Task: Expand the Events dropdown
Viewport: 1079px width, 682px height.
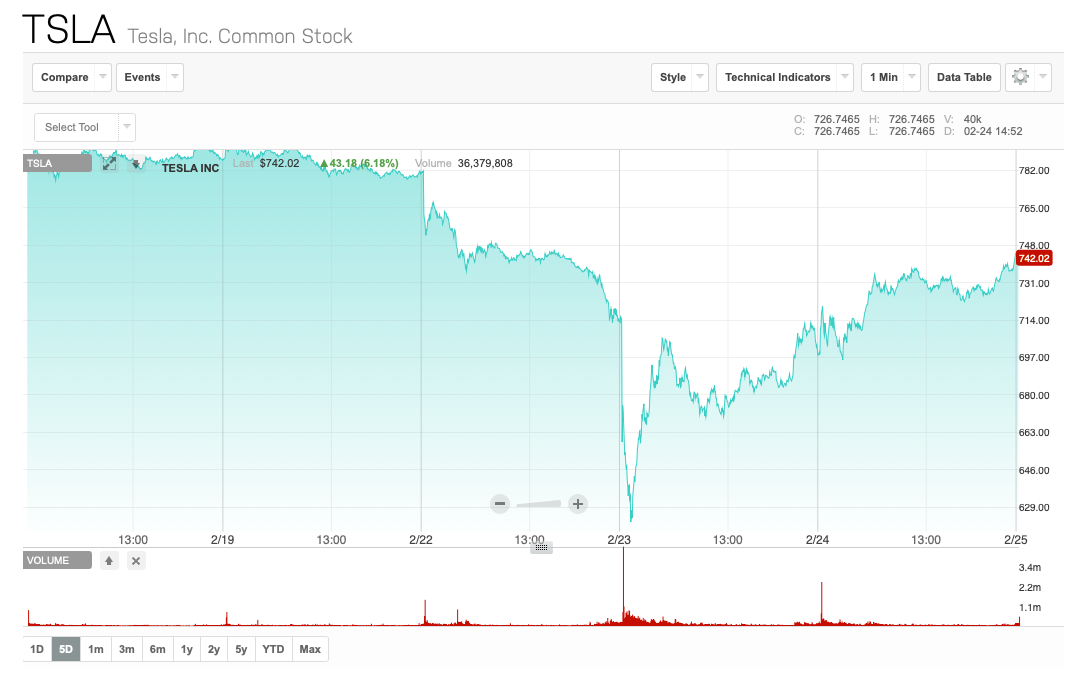Action: tap(149, 77)
